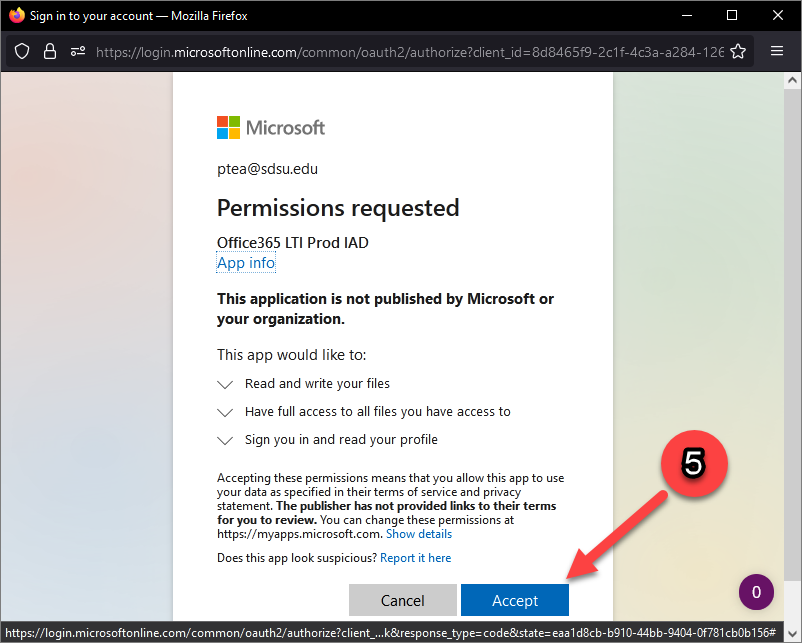Click the address bar URL field
802x643 pixels.
(400, 51)
